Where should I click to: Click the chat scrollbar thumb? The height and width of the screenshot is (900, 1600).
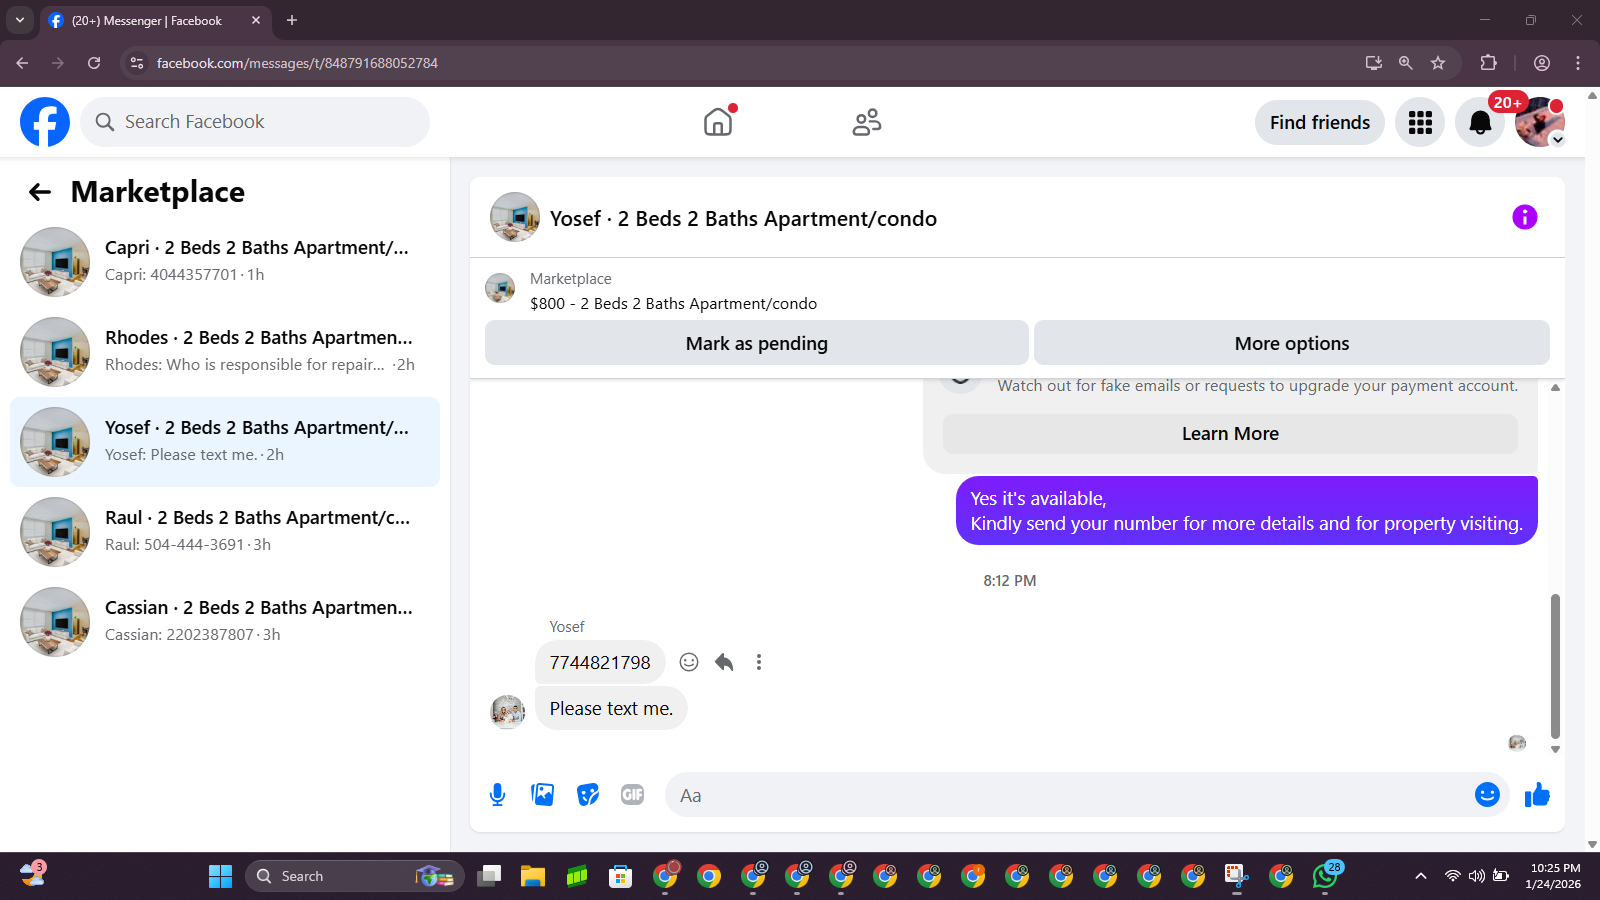(x=1555, y=665)
